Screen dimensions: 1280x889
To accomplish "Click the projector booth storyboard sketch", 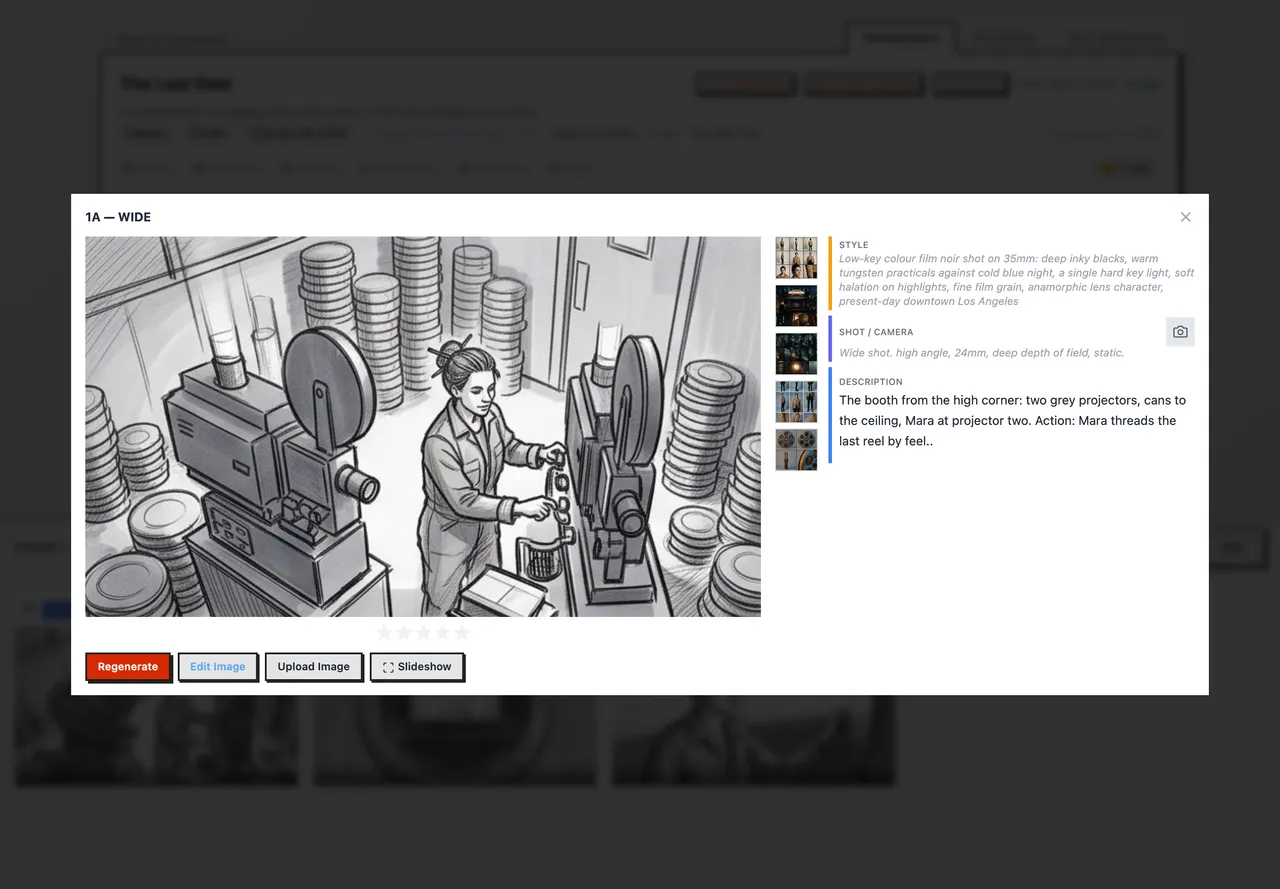I will [423, 427].
